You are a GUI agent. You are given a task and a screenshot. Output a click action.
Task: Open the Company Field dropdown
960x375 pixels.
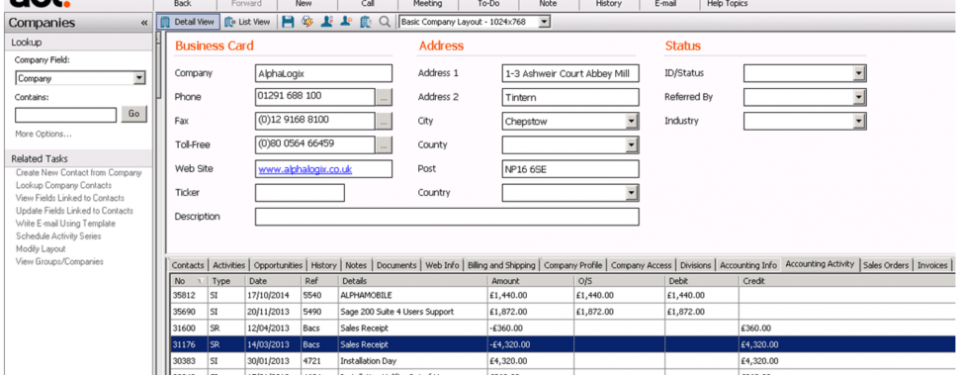[x=140, y=78]
